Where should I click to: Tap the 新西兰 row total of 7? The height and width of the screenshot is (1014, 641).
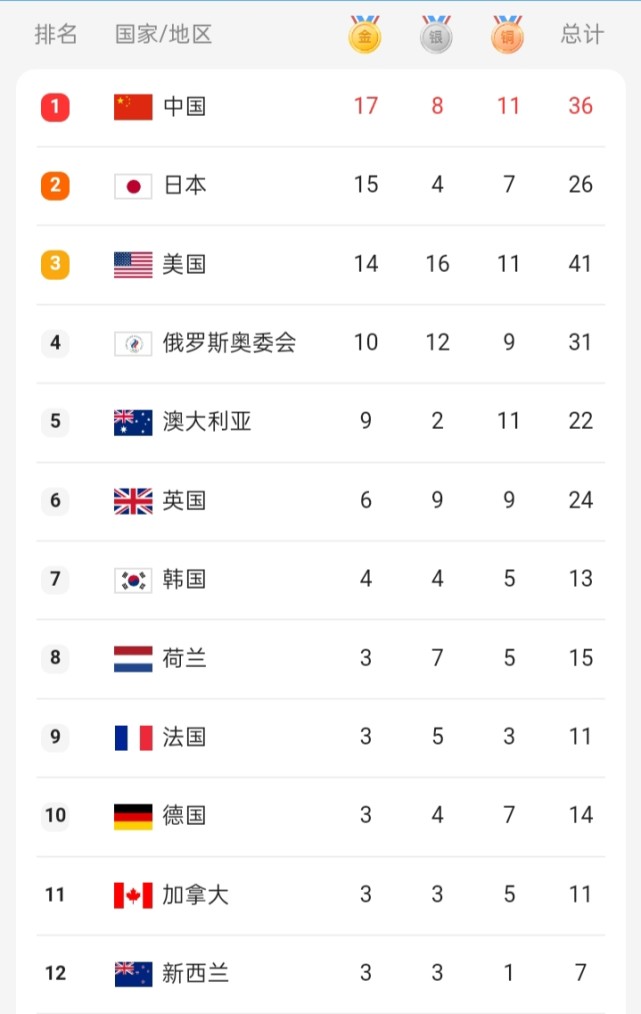[581, 972]
